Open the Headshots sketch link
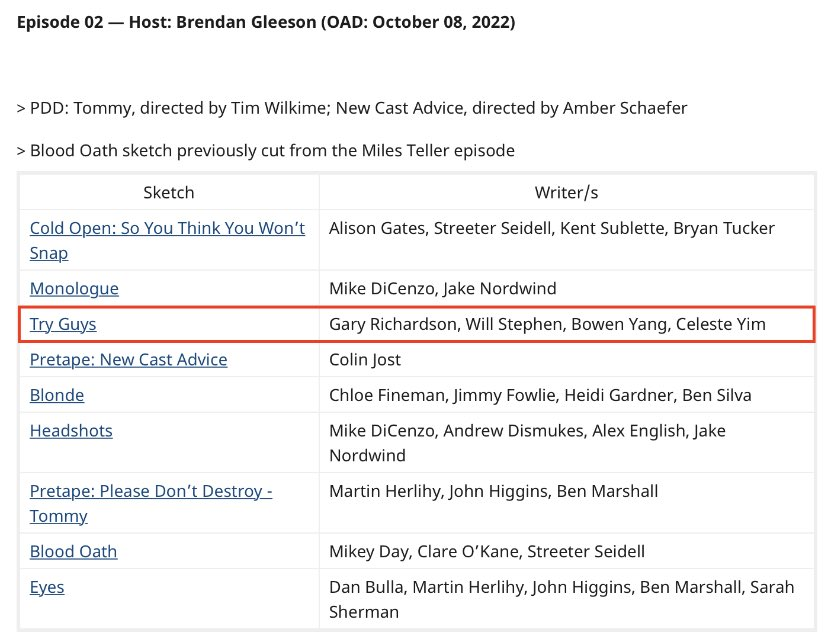Image resolution: width=828 pixels, height=643 pixels. coord(71,431)
